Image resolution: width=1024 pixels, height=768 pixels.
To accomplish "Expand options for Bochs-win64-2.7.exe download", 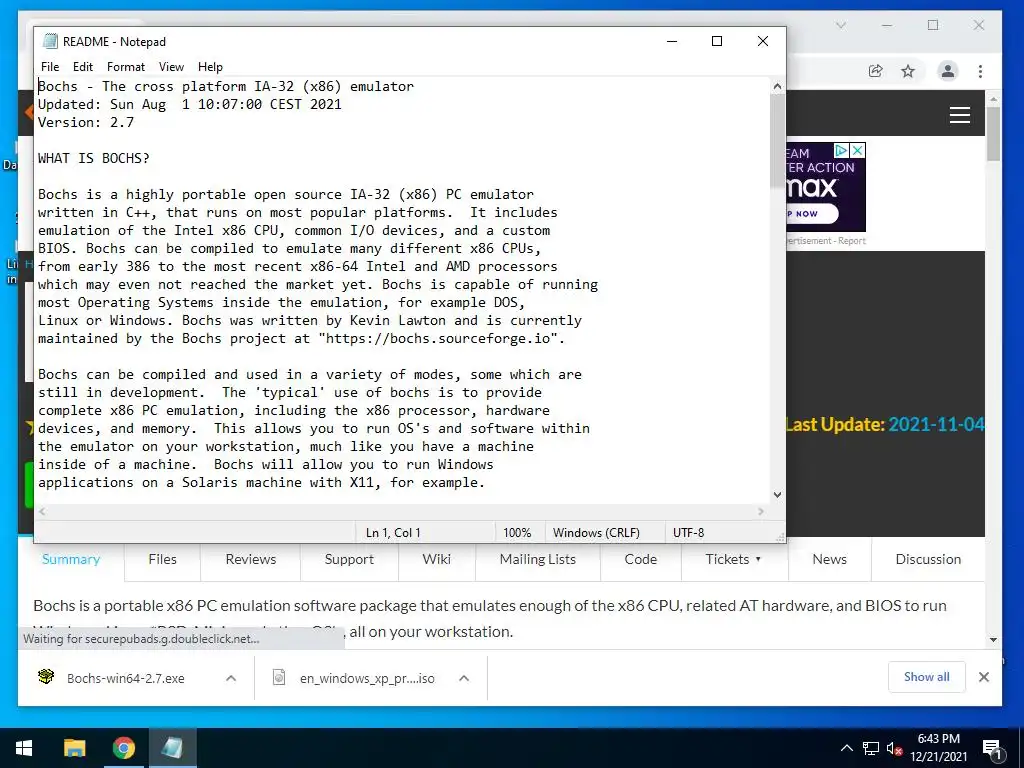I will pyautogui.click(x=231, y=678).
